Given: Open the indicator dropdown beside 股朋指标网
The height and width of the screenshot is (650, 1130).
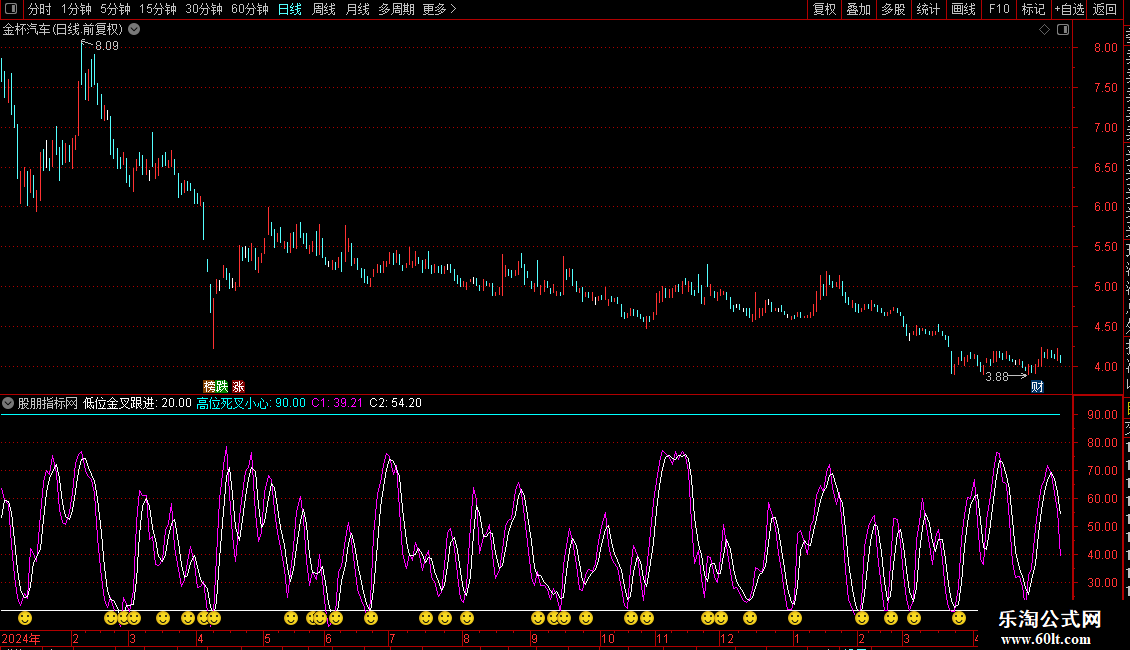Looking at the screenshot, I should point(8,403).
